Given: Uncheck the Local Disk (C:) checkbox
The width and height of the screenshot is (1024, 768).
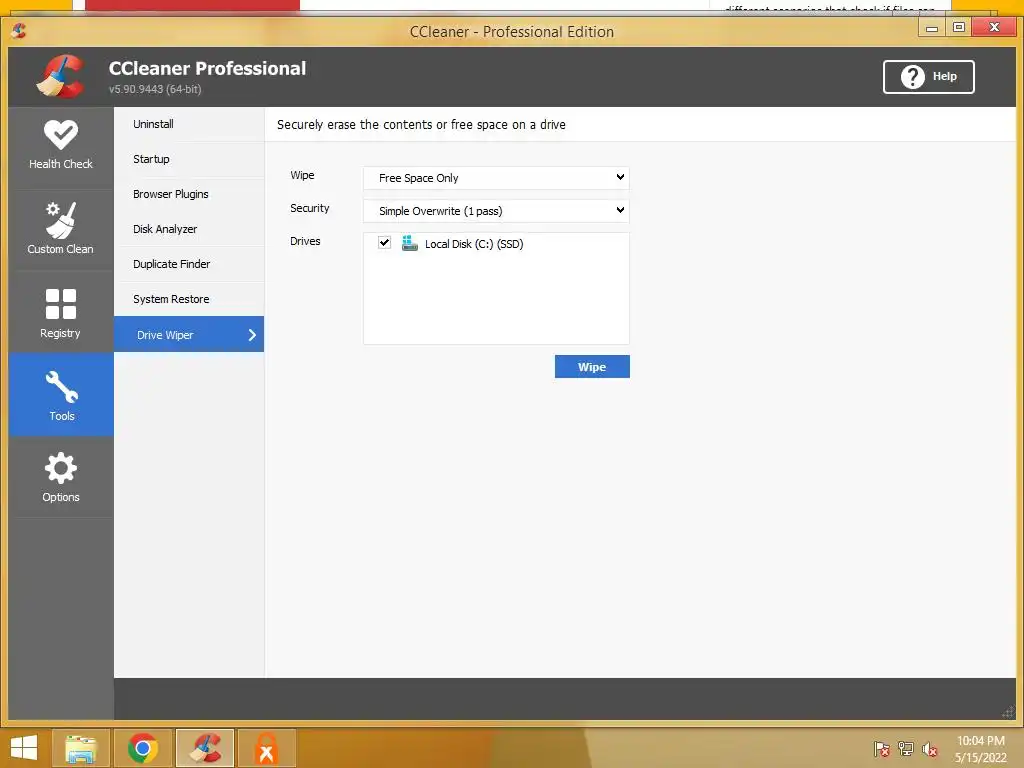Looking at the screenshot, I should coord(385,243).
